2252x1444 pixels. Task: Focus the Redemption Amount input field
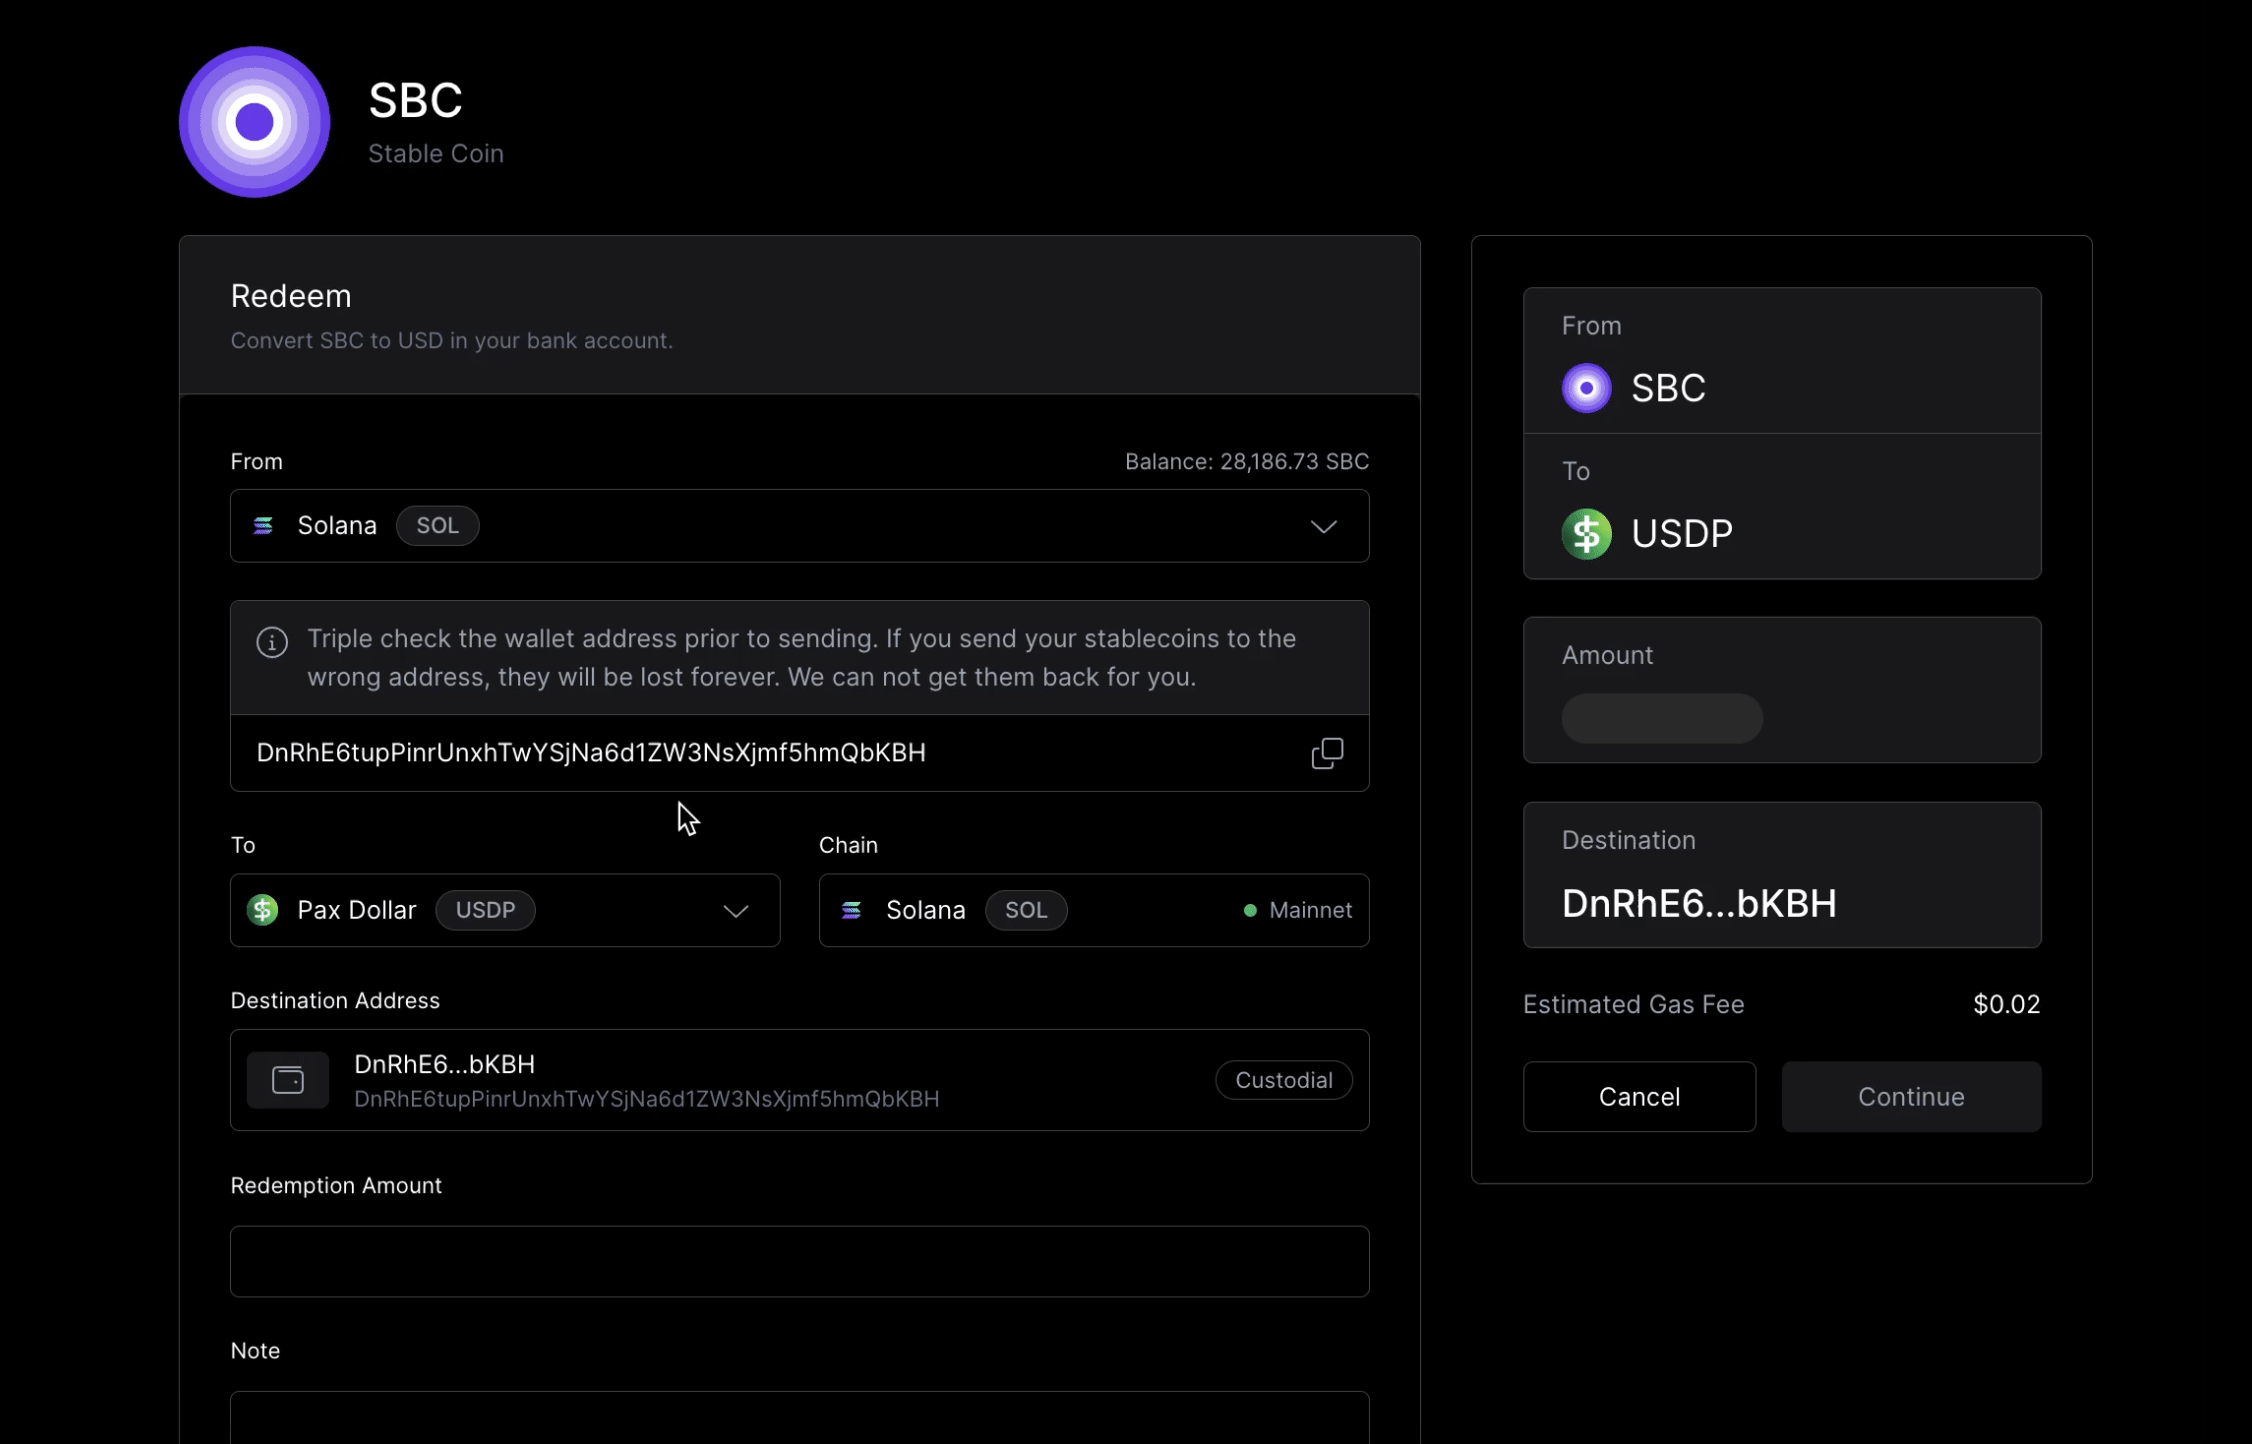799,1261
